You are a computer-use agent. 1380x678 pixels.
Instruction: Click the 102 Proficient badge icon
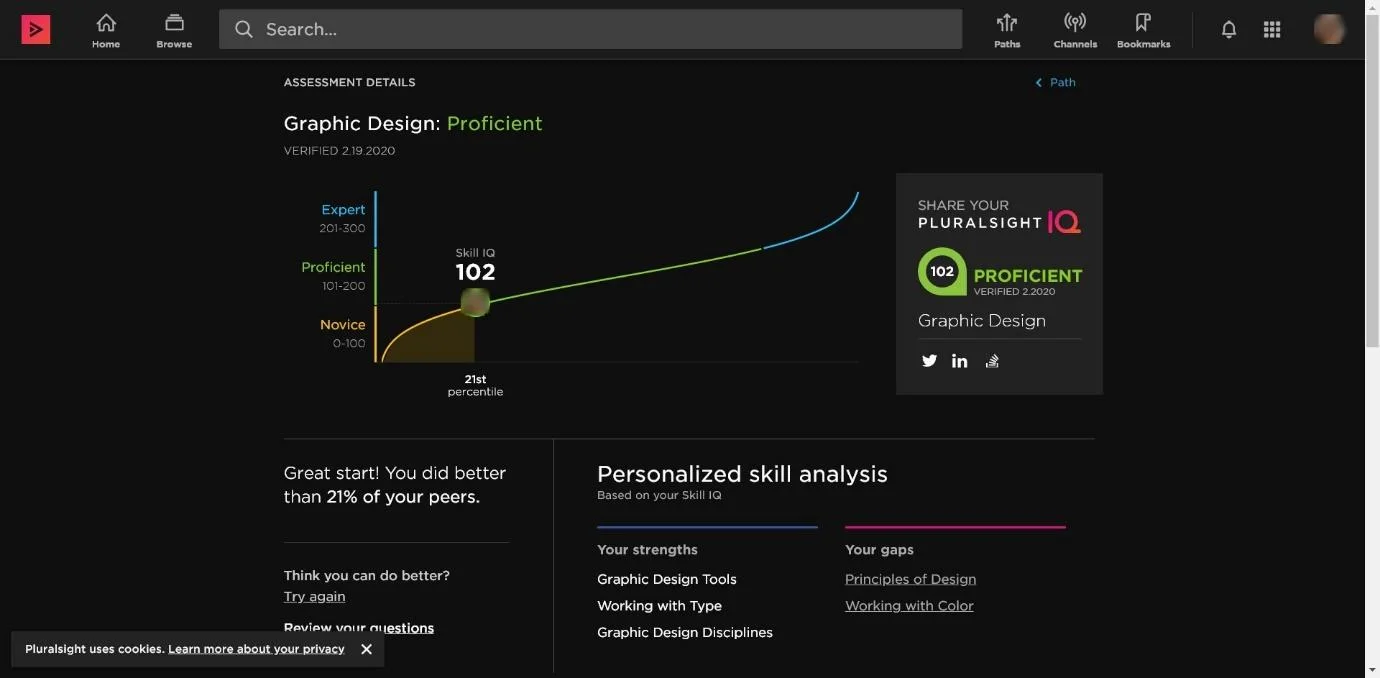tap(942, 271)
